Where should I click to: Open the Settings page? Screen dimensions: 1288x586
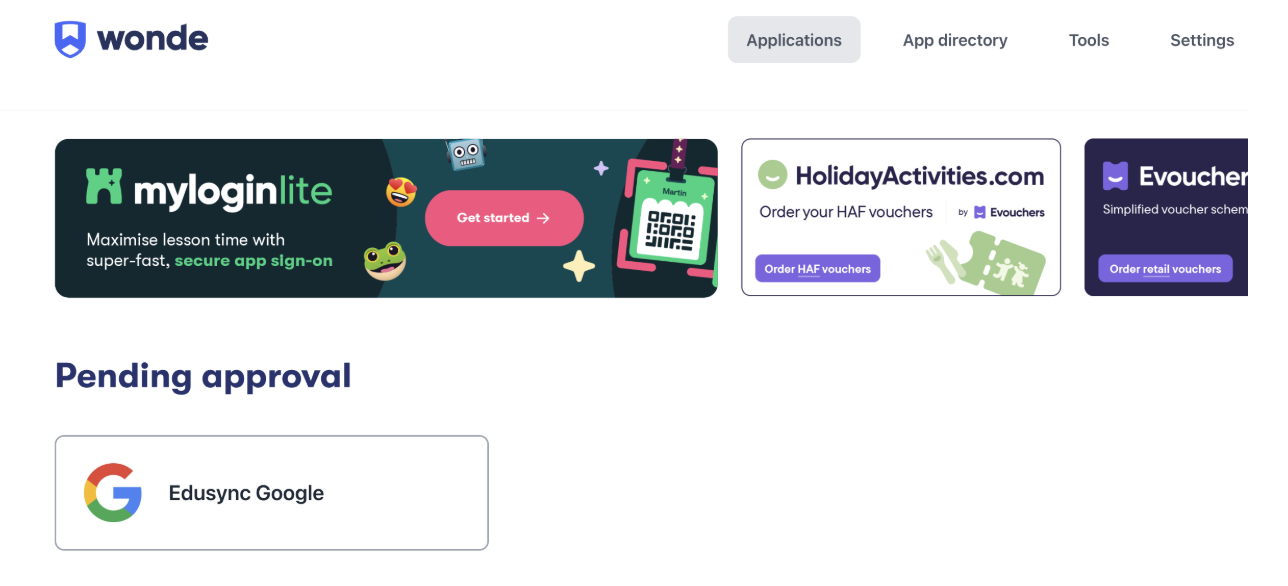[1202, 40]
